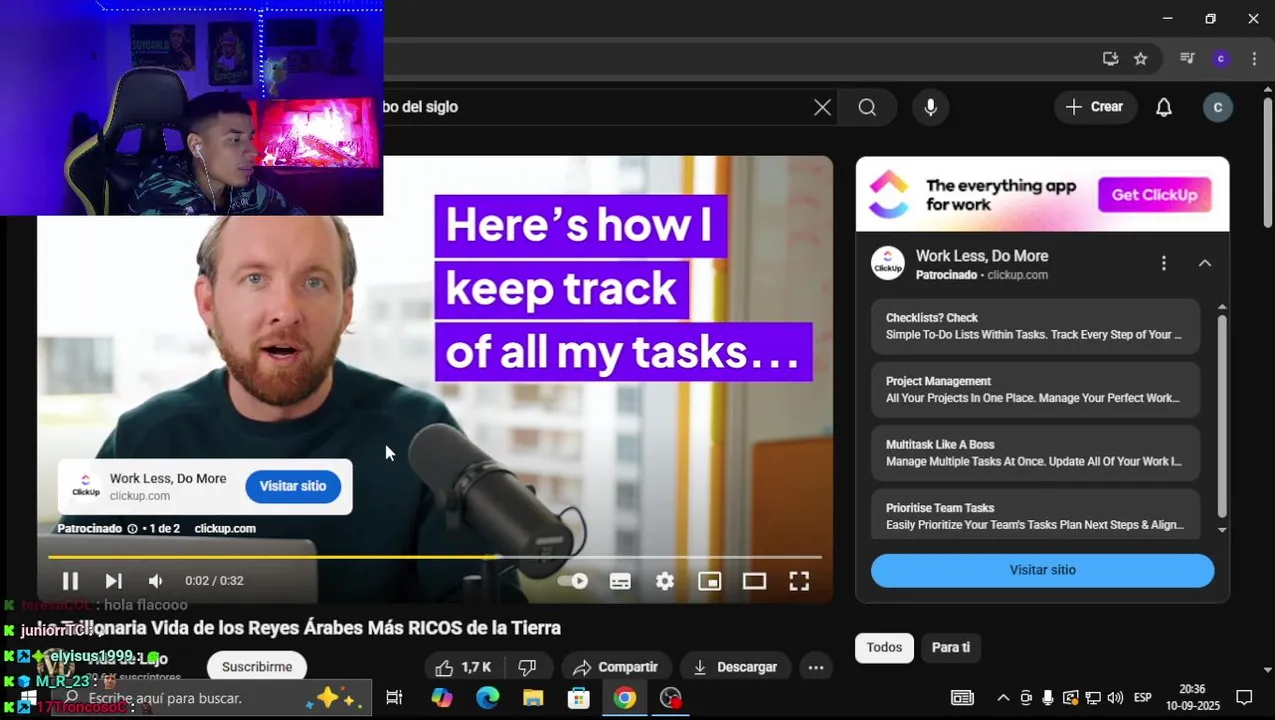Click the Windows search box Escribe aquí
This screenshot has width=1275, height=720.
click(x=210, y=698)
